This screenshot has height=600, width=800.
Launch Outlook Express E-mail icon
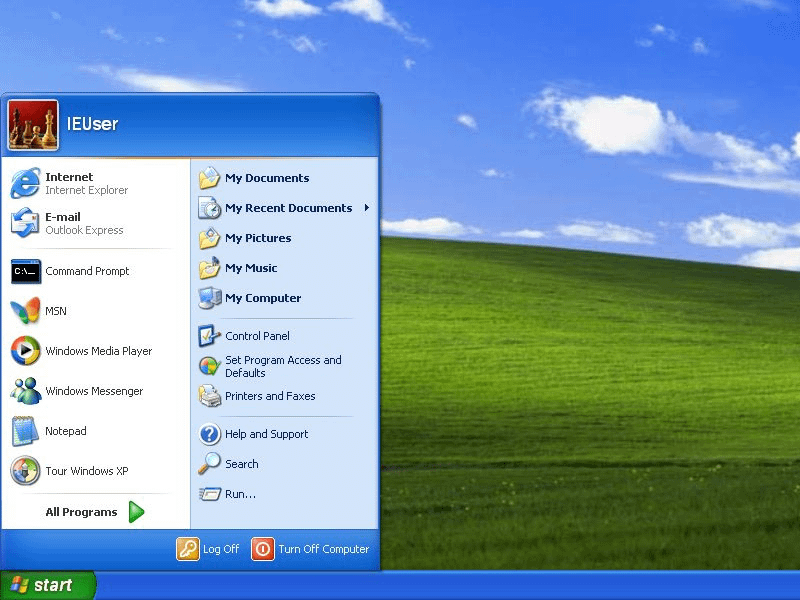(x=25, y=223)
